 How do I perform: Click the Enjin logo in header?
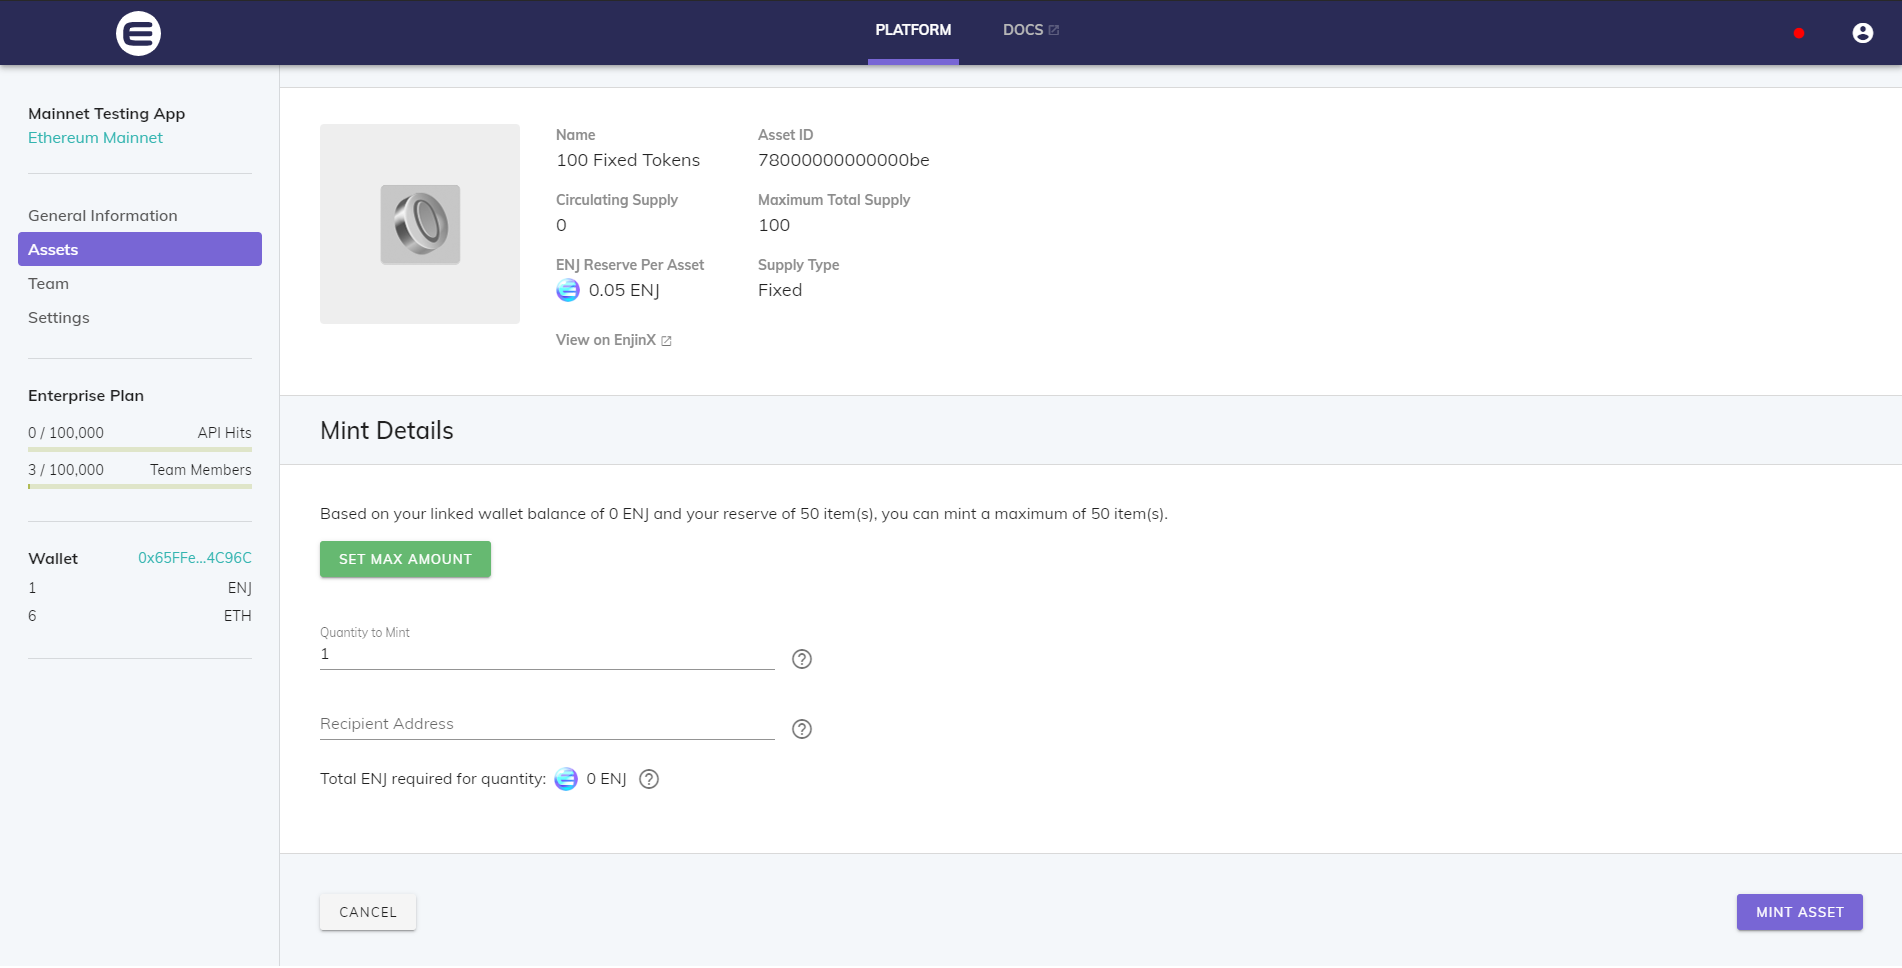point(138,33)
